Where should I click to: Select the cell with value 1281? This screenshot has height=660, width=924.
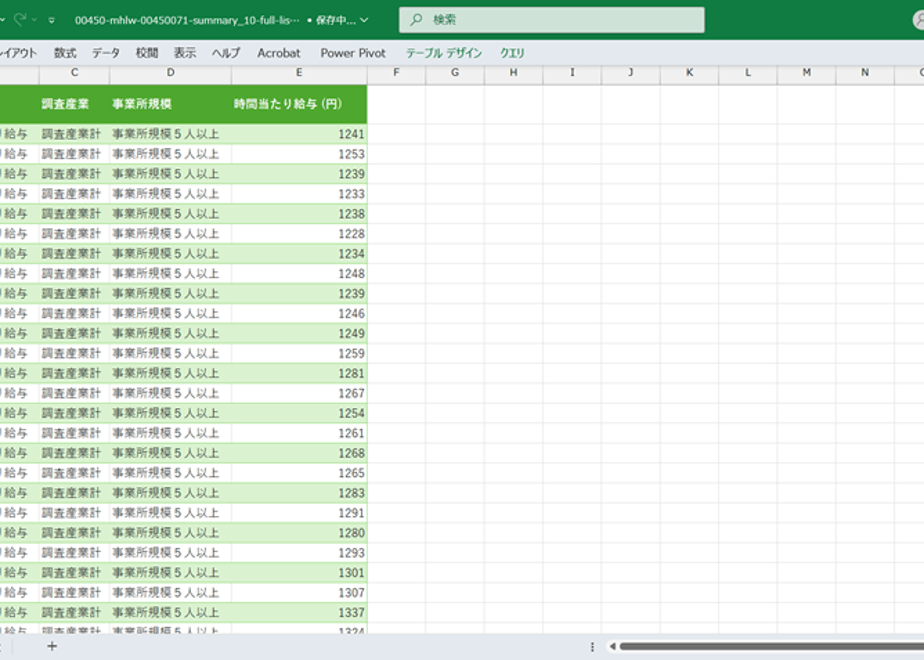[x=299, y=374]
